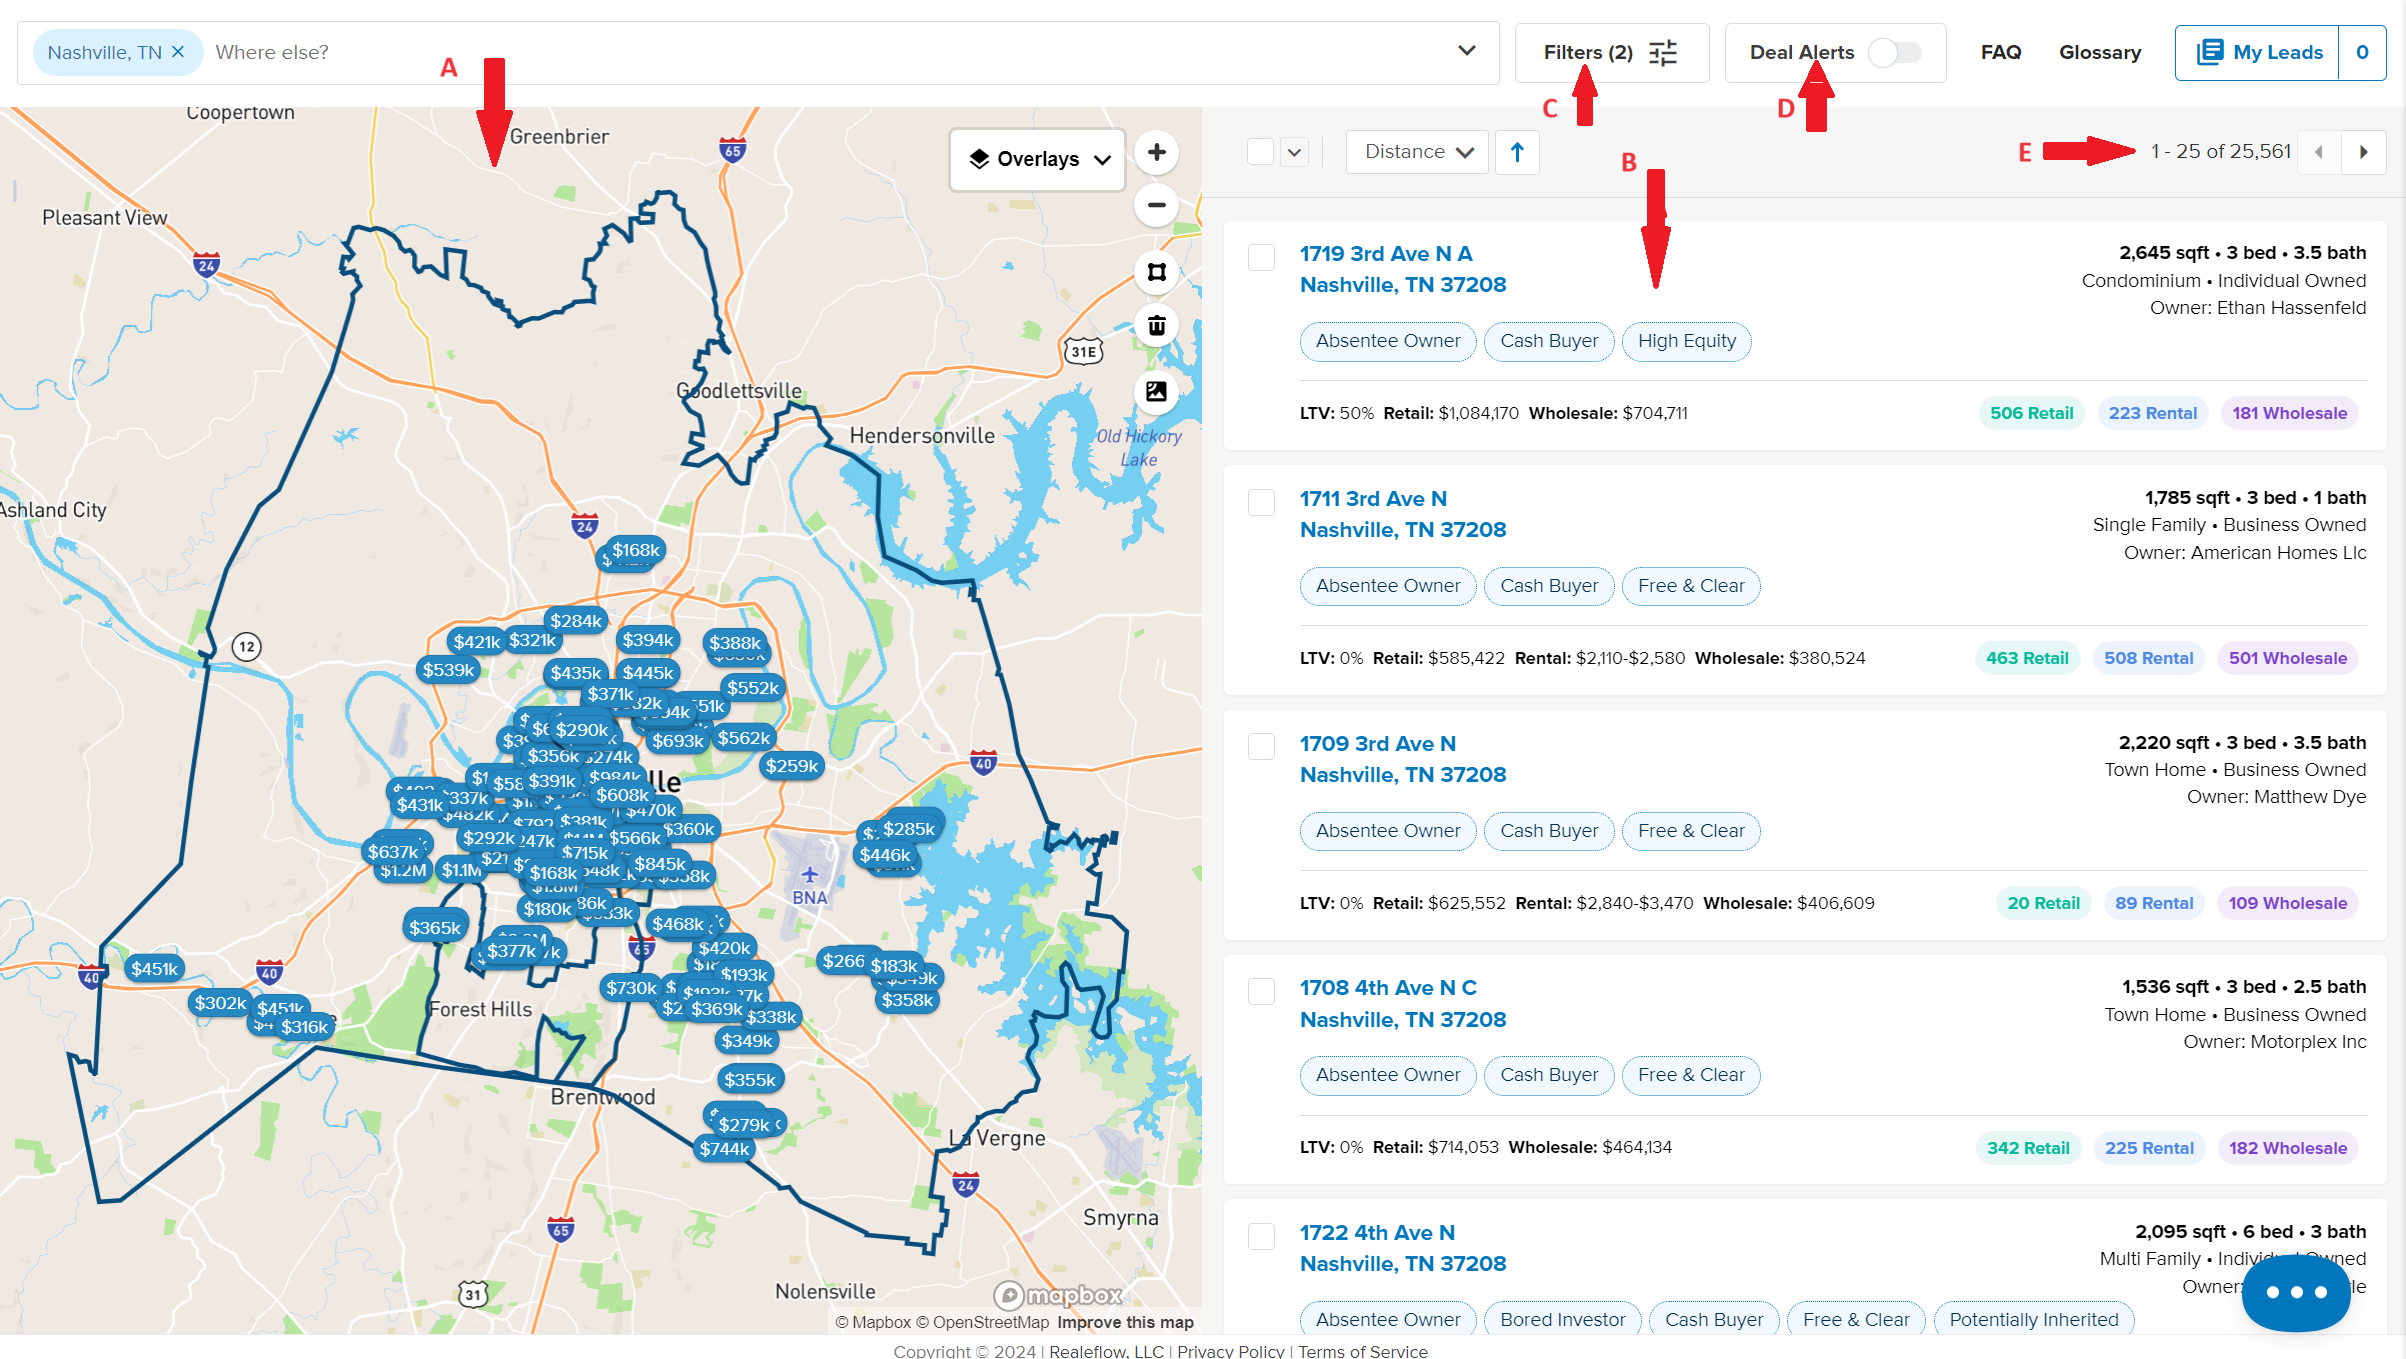Expand the bulk select options arrow
The width and height of the screenshot is (2406, 1359).
pyautogui.click(x=1294, y=152)
